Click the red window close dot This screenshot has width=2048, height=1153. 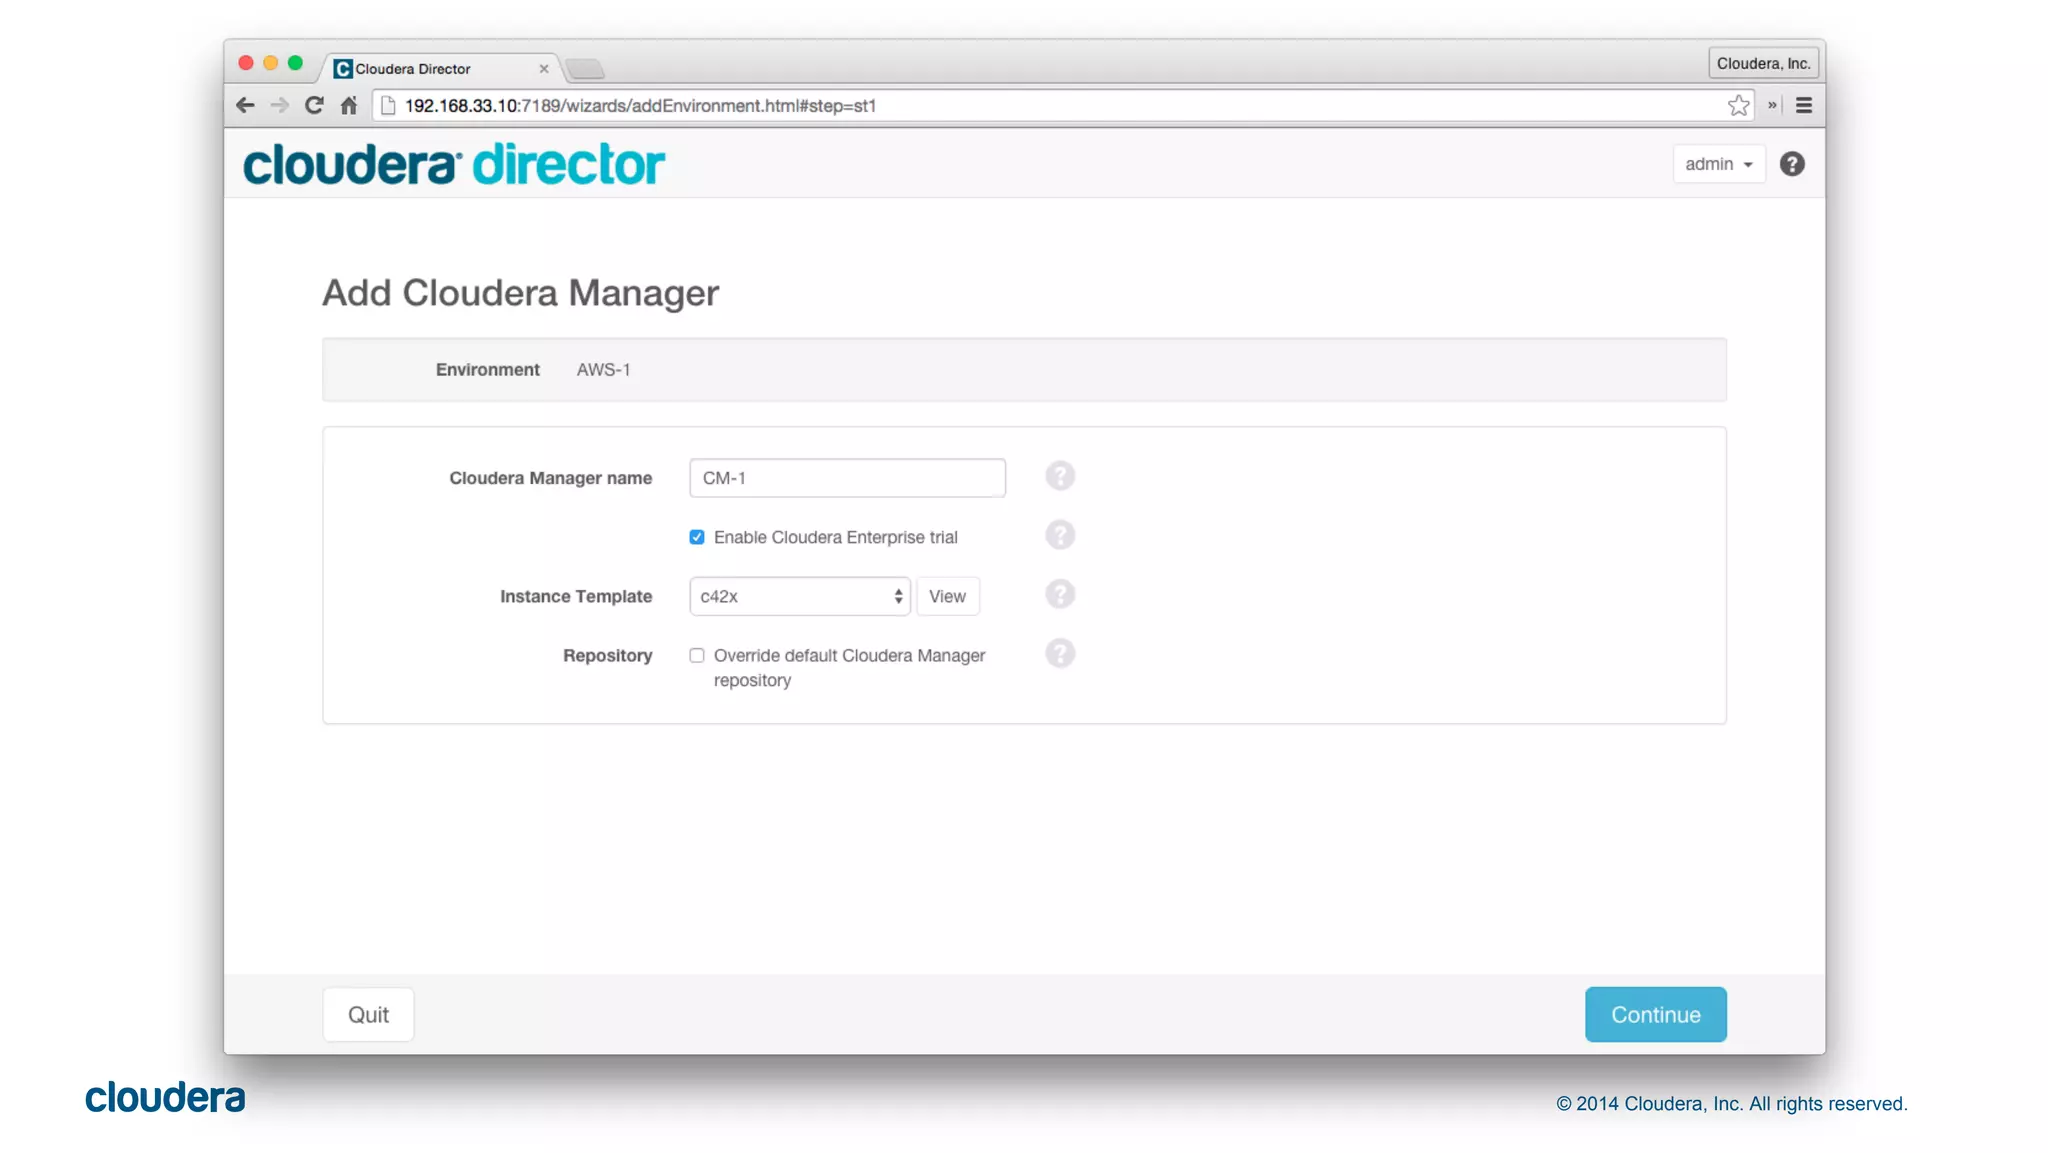[x=246, y=63]
